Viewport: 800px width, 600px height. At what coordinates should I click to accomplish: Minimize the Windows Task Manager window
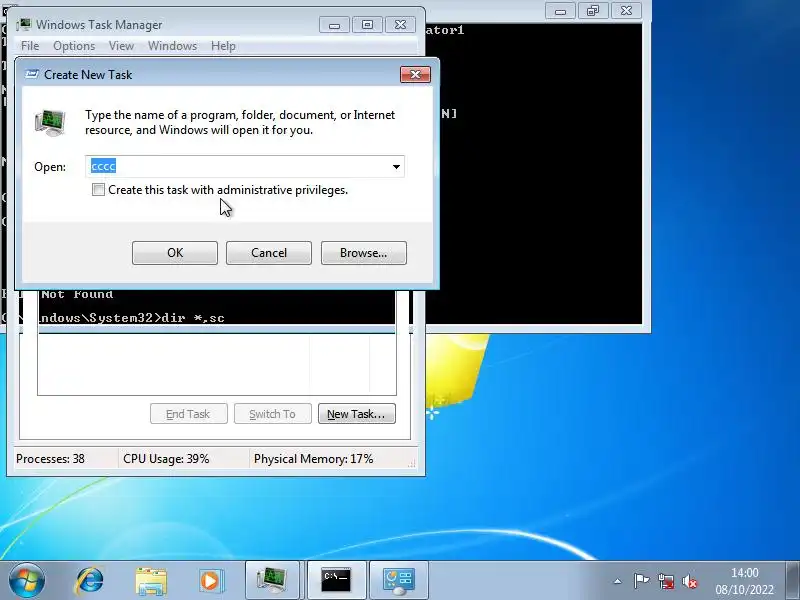pyautogui.click(x=334, y=25)
